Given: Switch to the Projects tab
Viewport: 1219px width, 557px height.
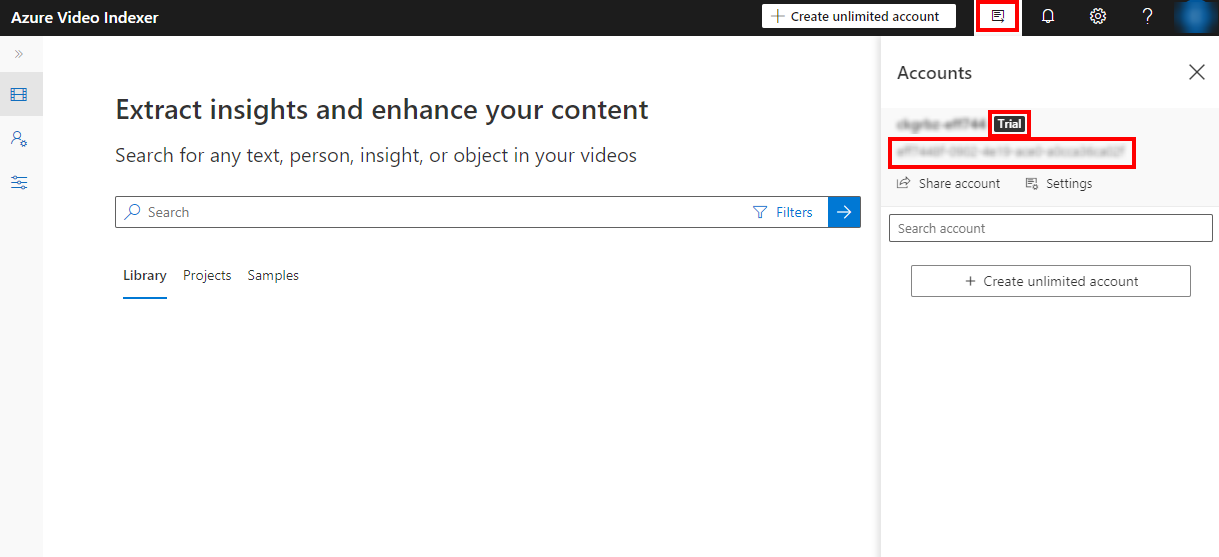Looking at the screenshot, I should (207, 276).
